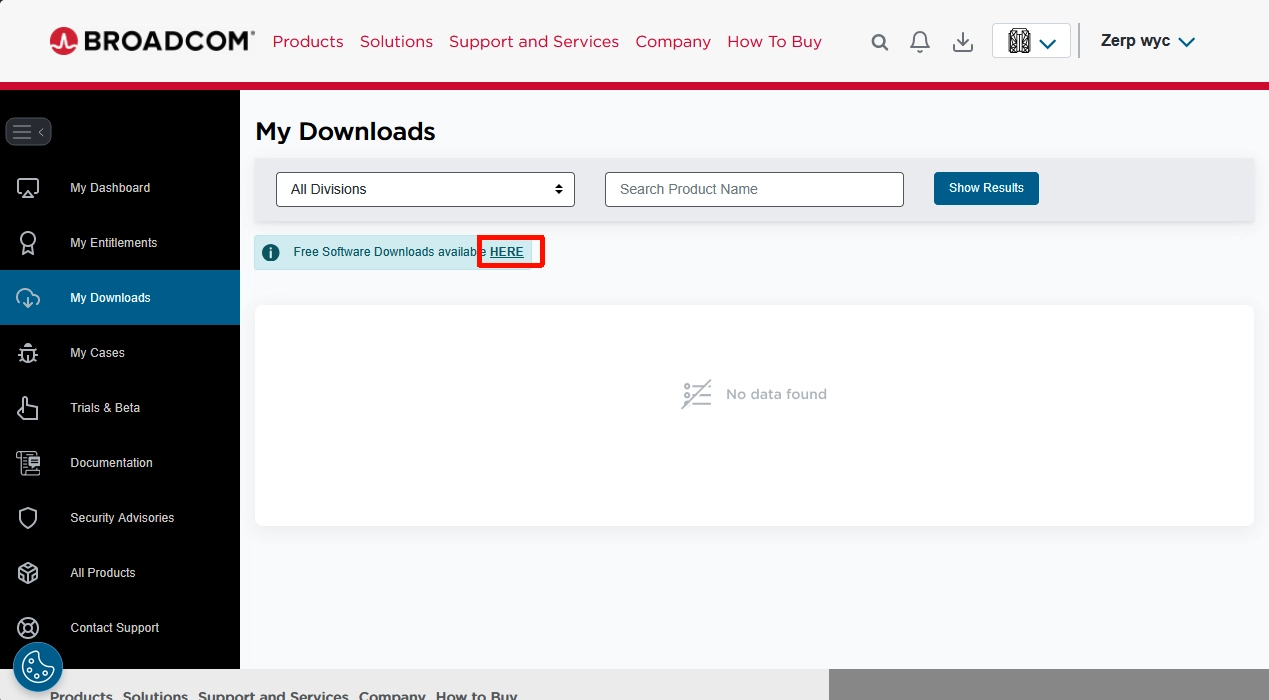Open the Zerp wyc user menu

coord(1147,42)
